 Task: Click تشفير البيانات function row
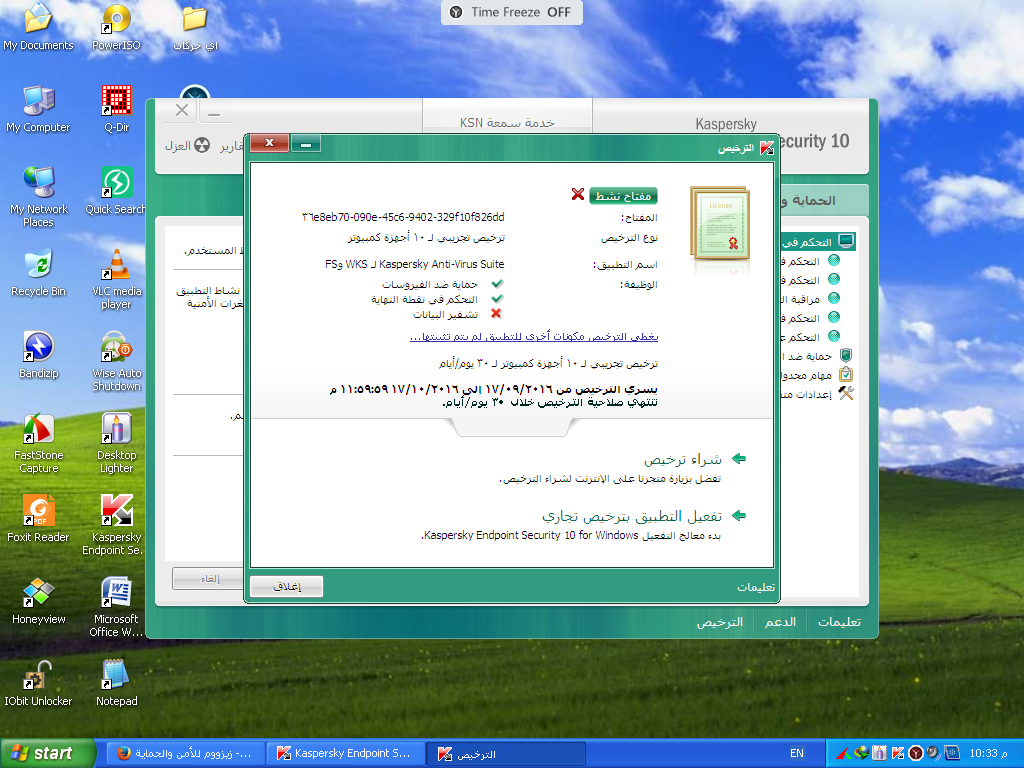click(x=457, y=314)
